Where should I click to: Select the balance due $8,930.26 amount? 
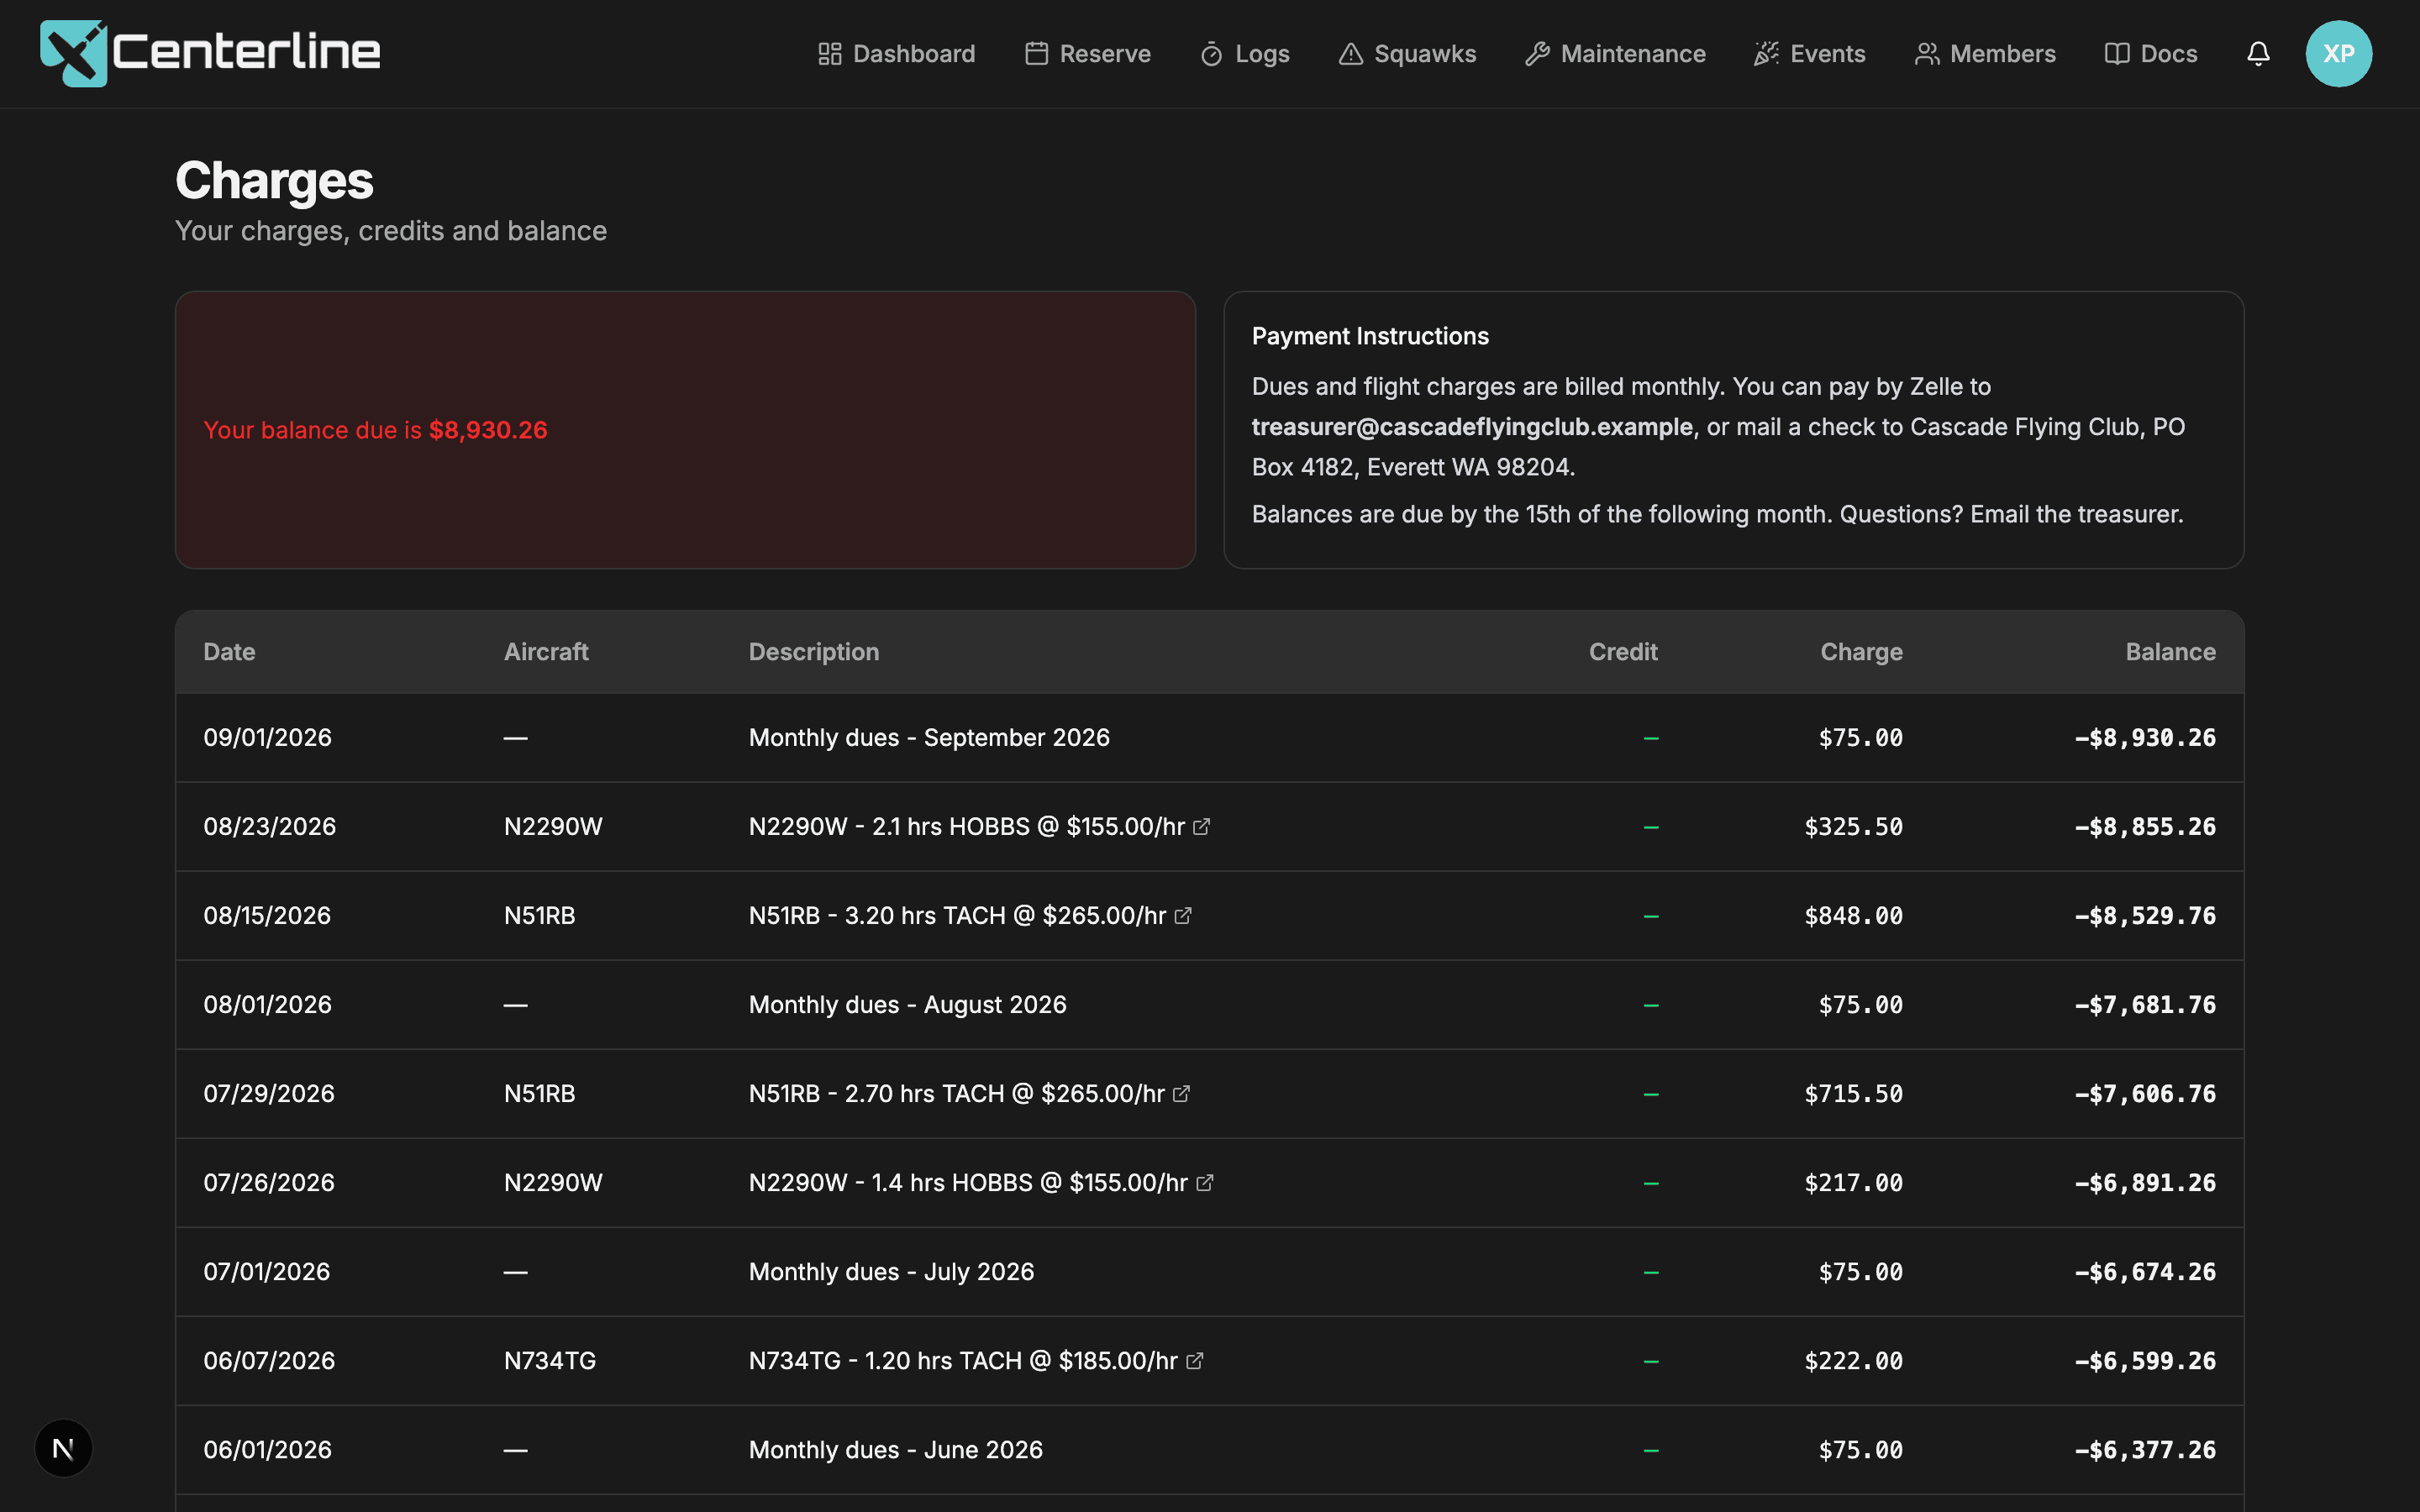click(x=488, y=430)
